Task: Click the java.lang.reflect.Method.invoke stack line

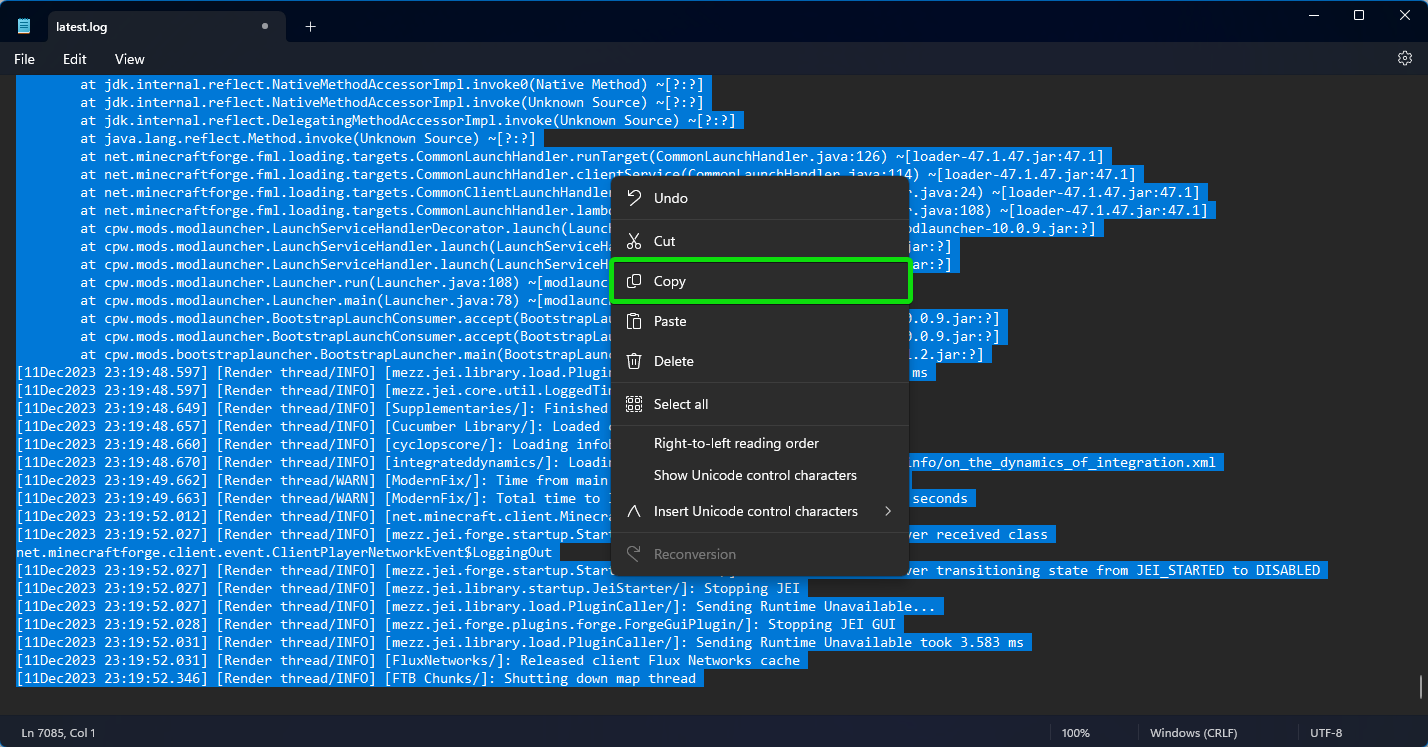Action: click(x=308, y=138)
